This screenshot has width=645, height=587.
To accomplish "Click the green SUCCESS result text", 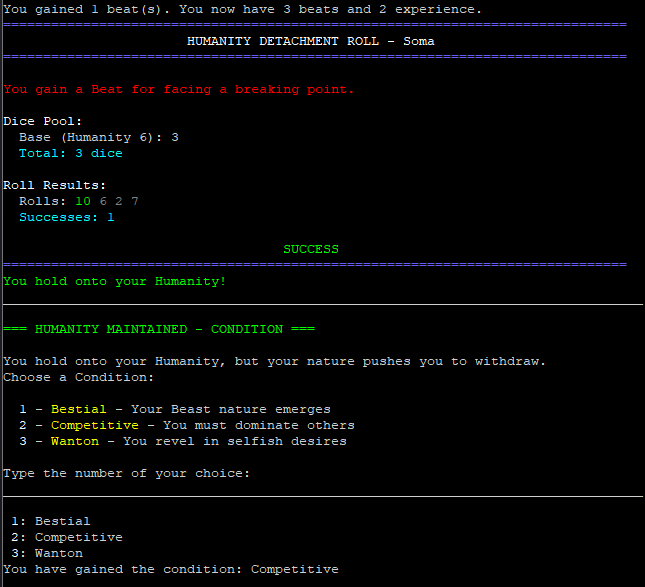I will pos(311,249).
